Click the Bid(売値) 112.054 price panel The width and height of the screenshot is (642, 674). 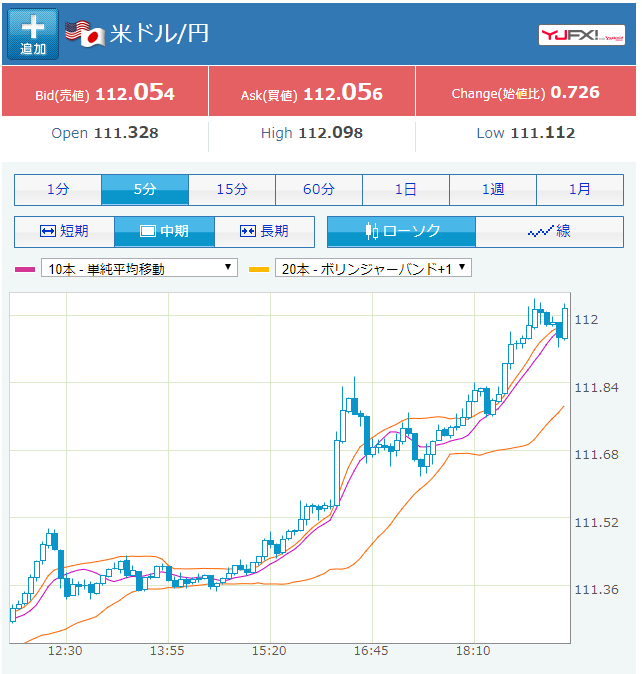pos(105,93)
